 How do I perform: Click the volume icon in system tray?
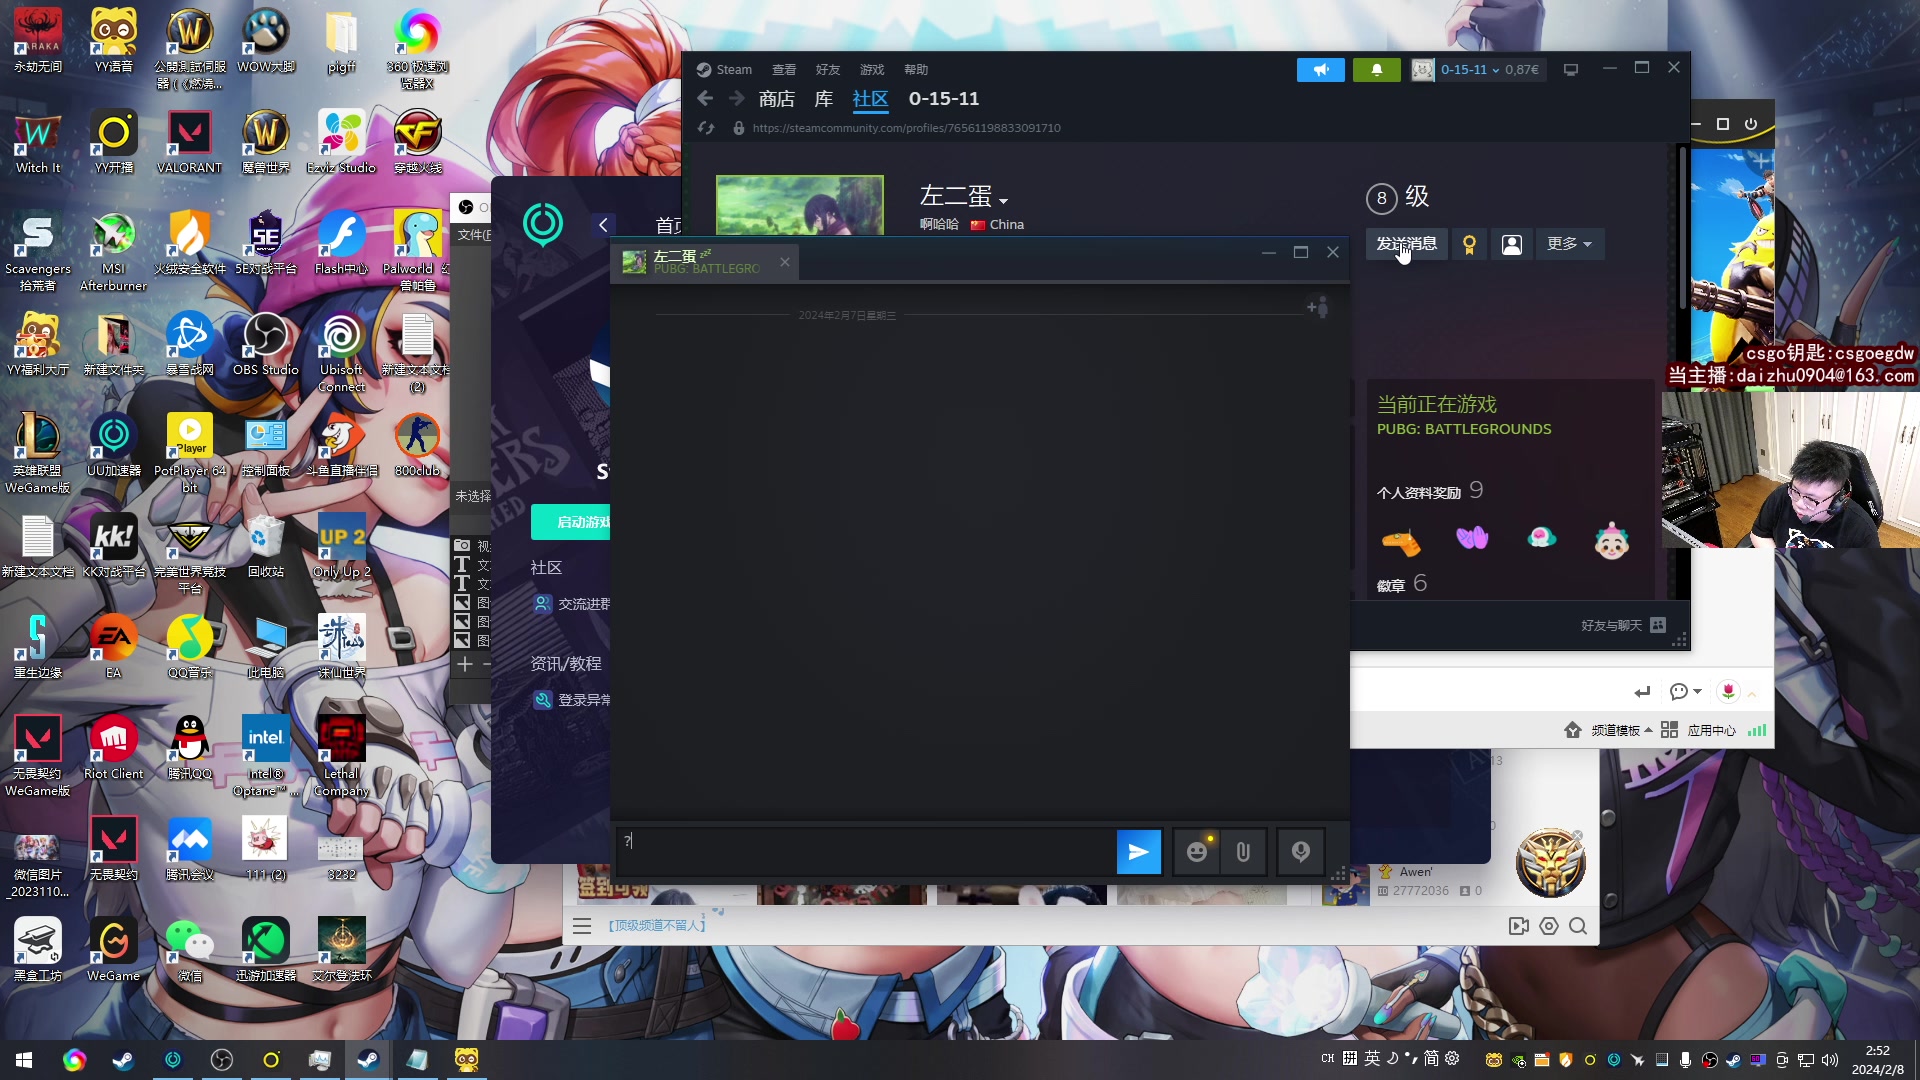1830,1060
